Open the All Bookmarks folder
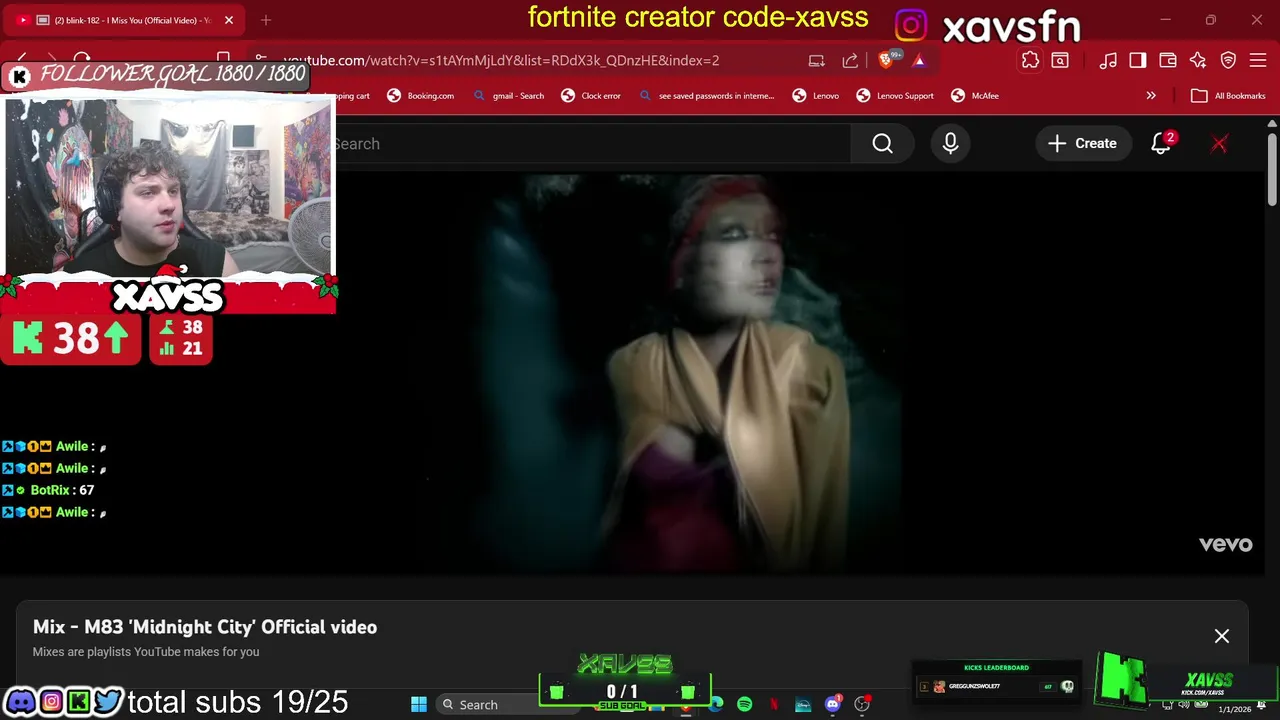This screenshot has width=1280, height=720. coord(1229,96)
